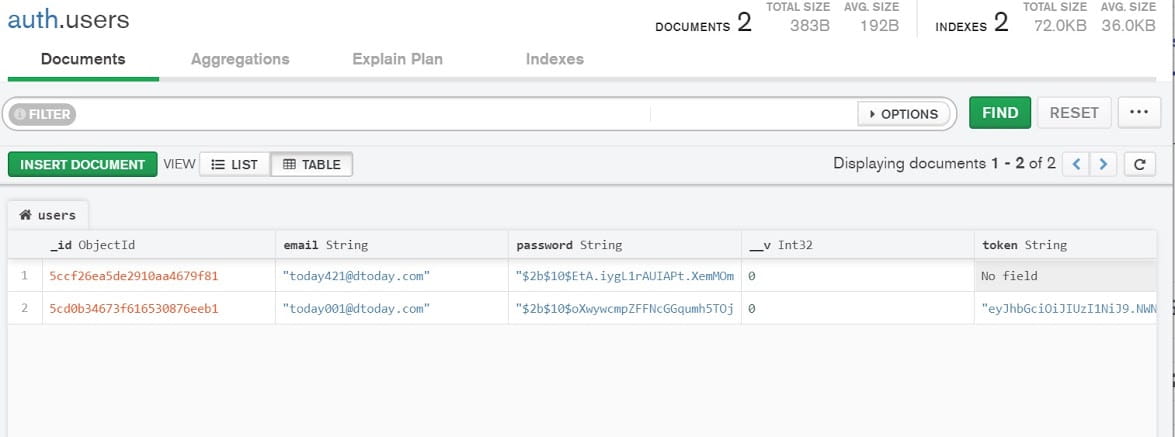Click the Displaying documents 1 - 2 text
This screenshot has width=1175, height=437.
click(x=944, y=163)
